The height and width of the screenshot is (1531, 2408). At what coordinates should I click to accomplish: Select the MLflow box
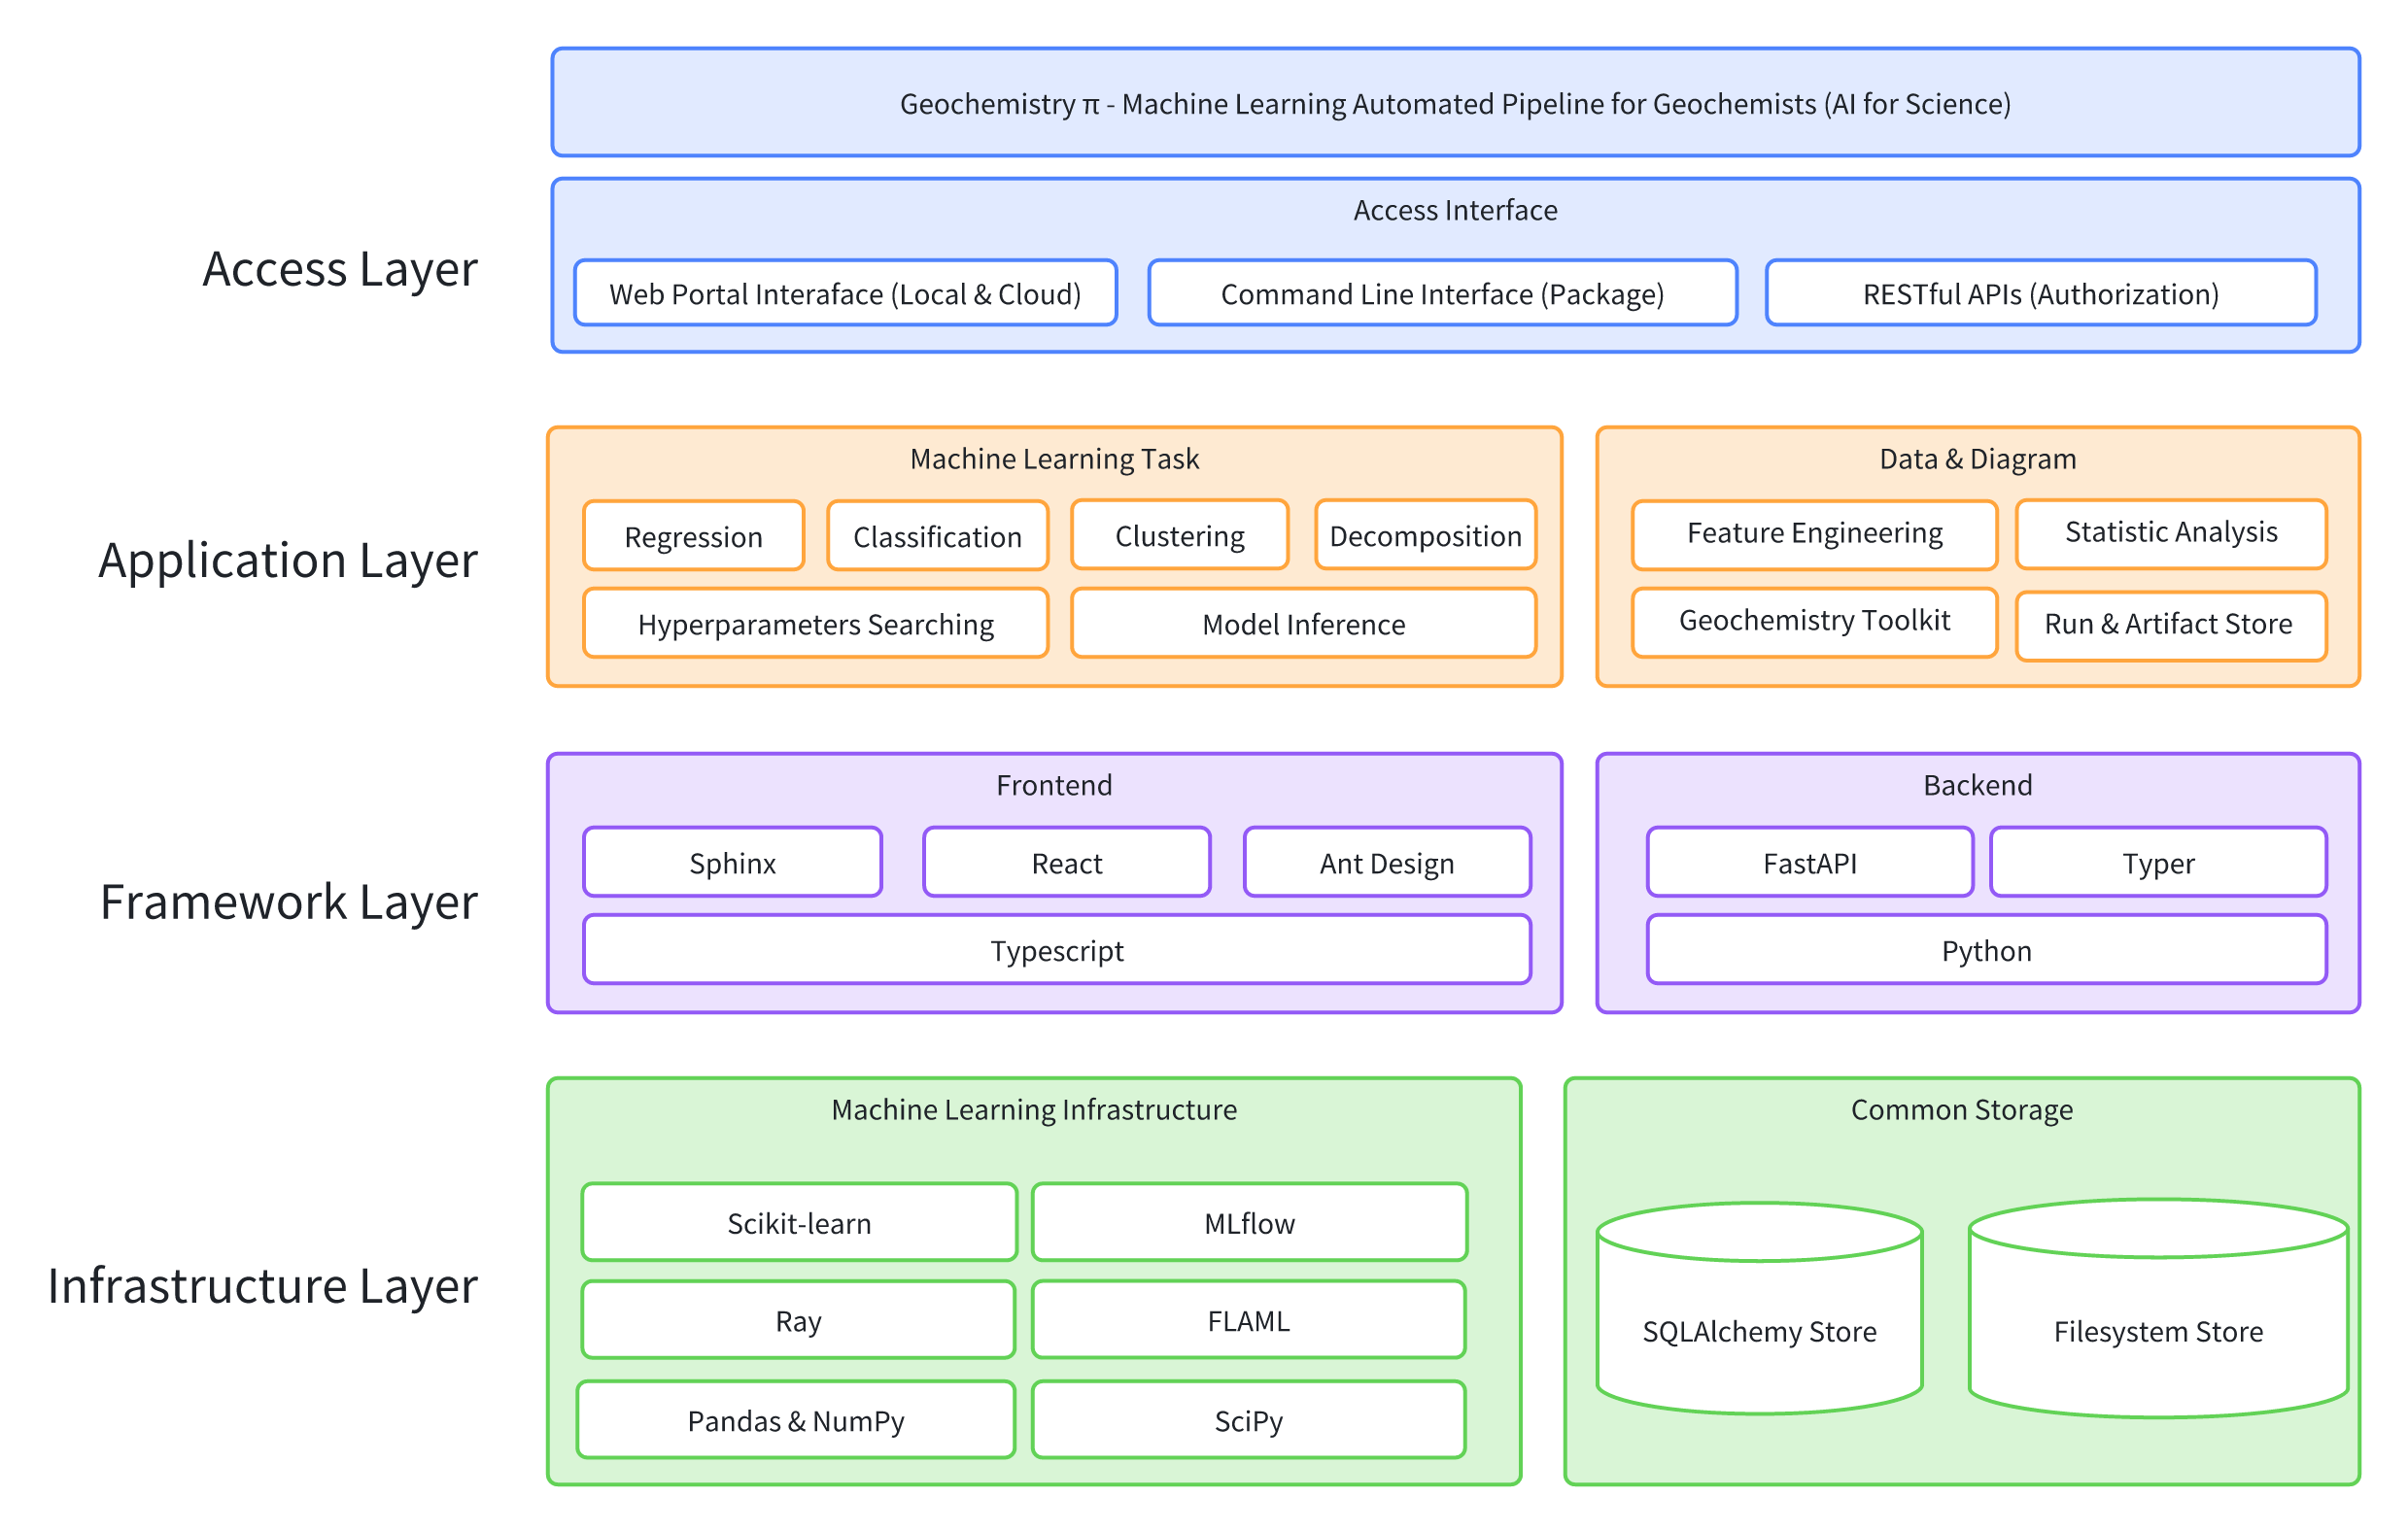(1248, 1222)
